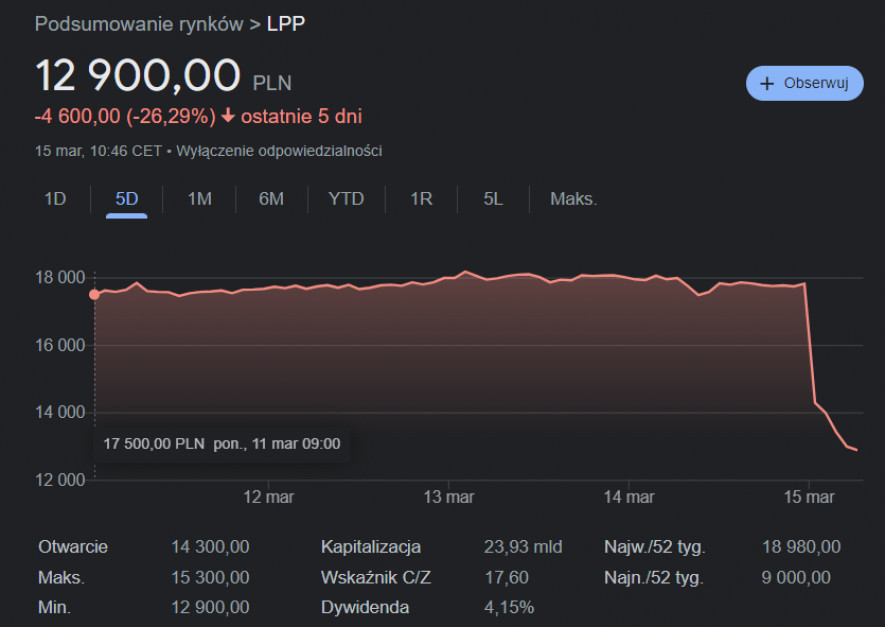Click the 52-week high value 18 980,00

[801, 546]
